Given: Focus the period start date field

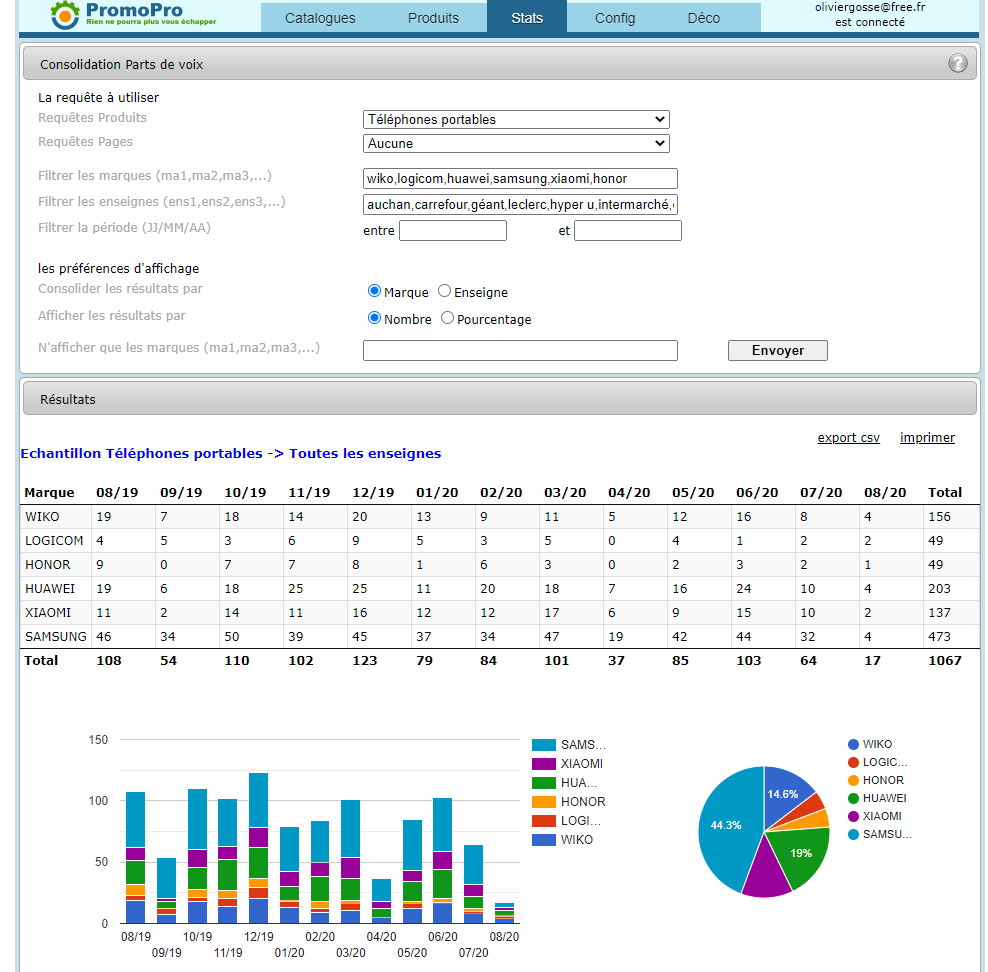Looking at the screenshot, I should (x=453, y=231).
